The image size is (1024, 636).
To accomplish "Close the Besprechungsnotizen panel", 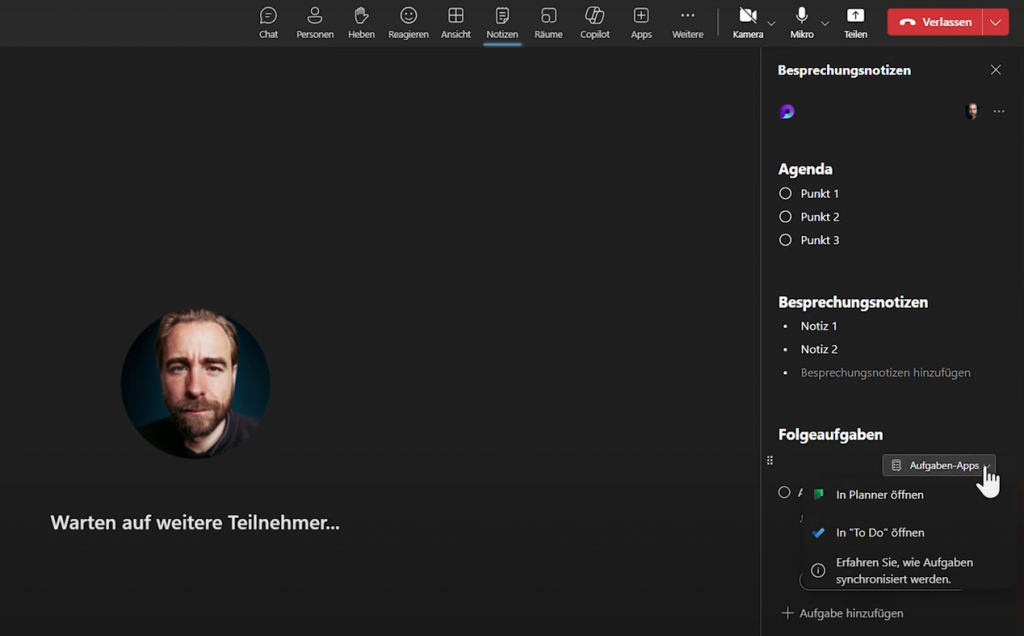I will [995, 69].
